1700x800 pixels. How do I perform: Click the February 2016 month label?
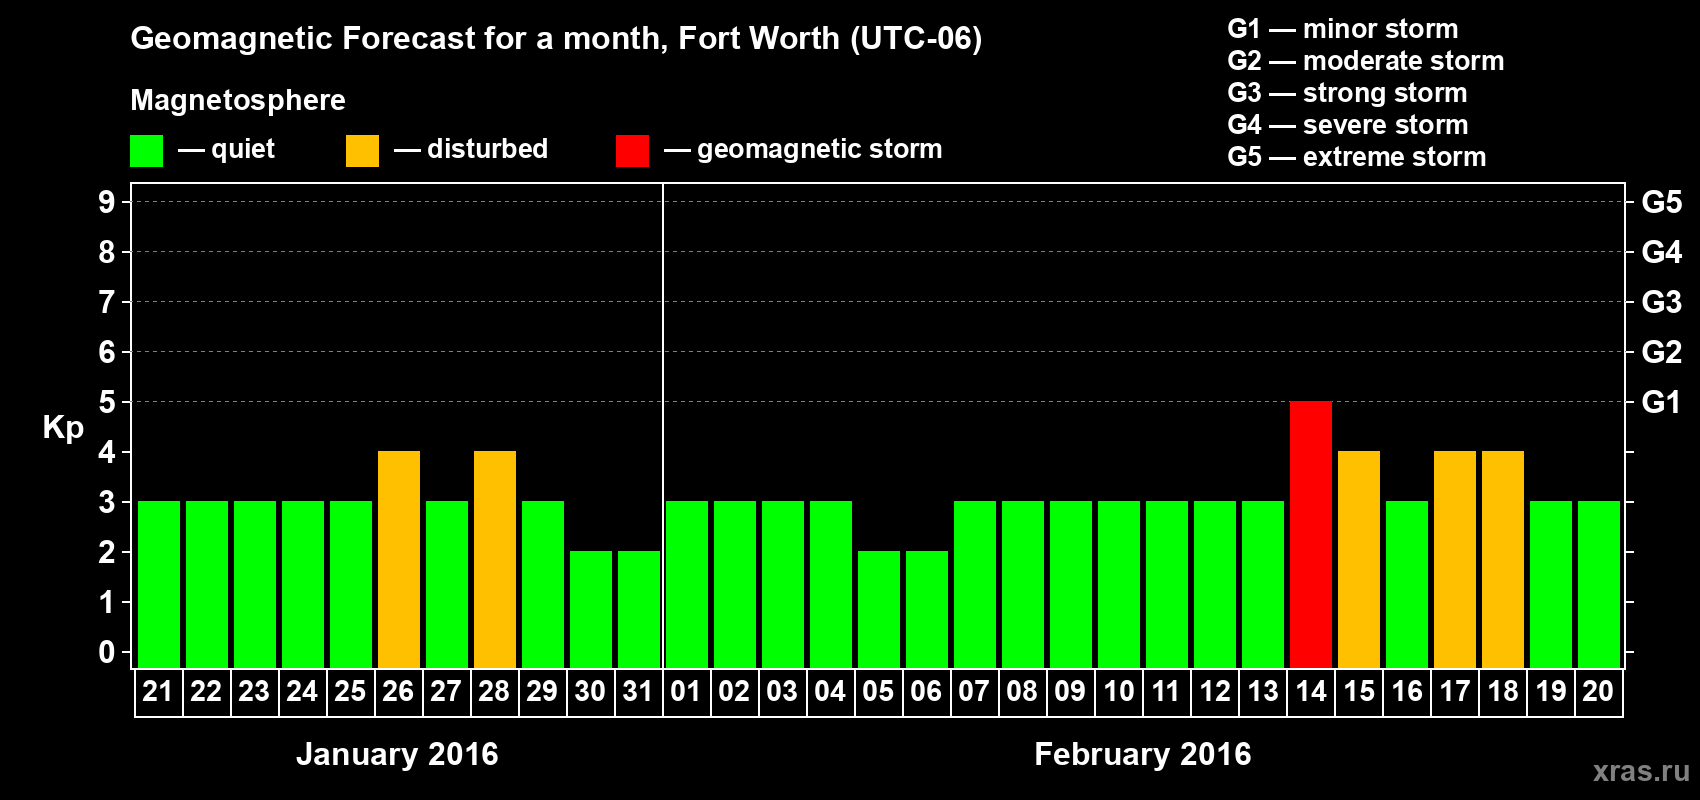pos(1143,753)
